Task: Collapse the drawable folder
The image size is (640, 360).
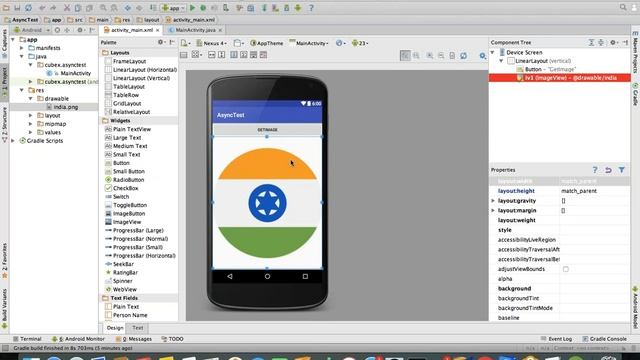Action: [31, 99]
